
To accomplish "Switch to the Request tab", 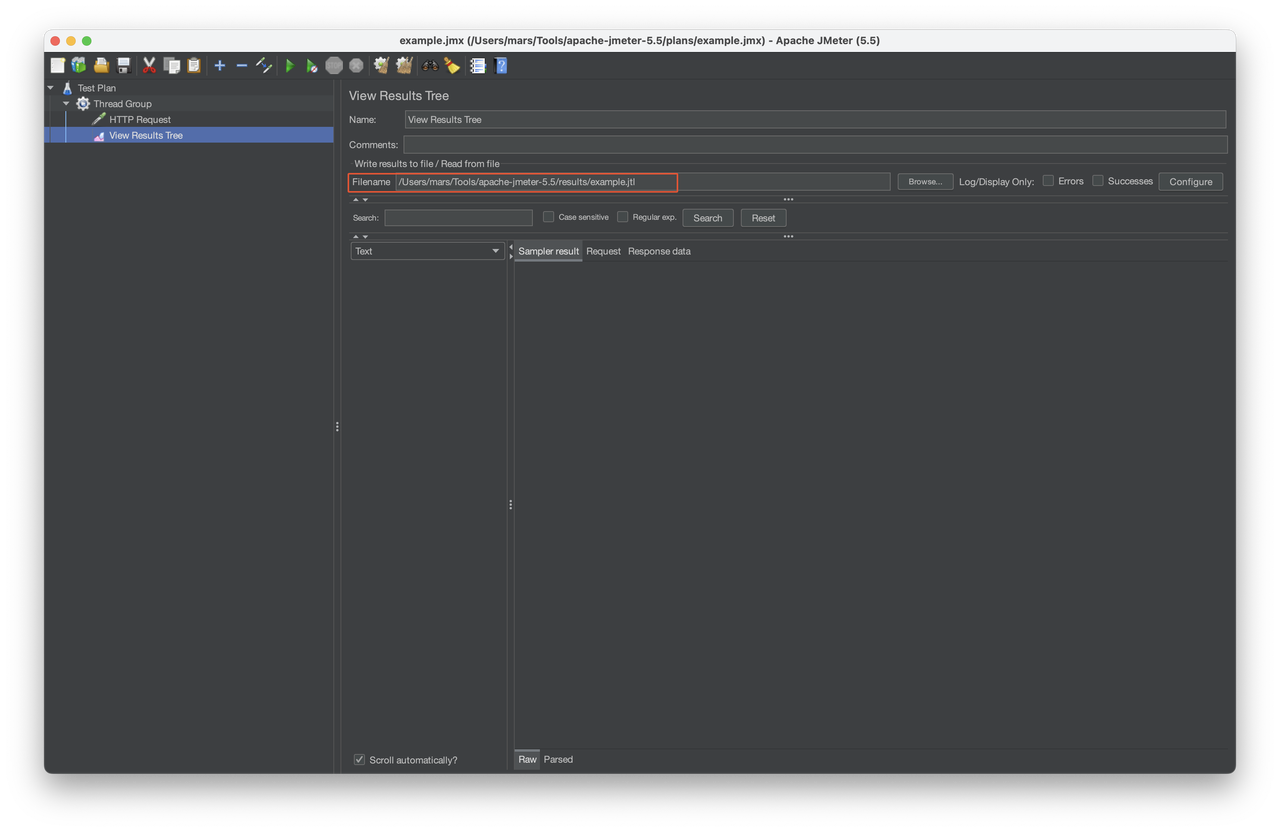I will (x=603, y=251).
